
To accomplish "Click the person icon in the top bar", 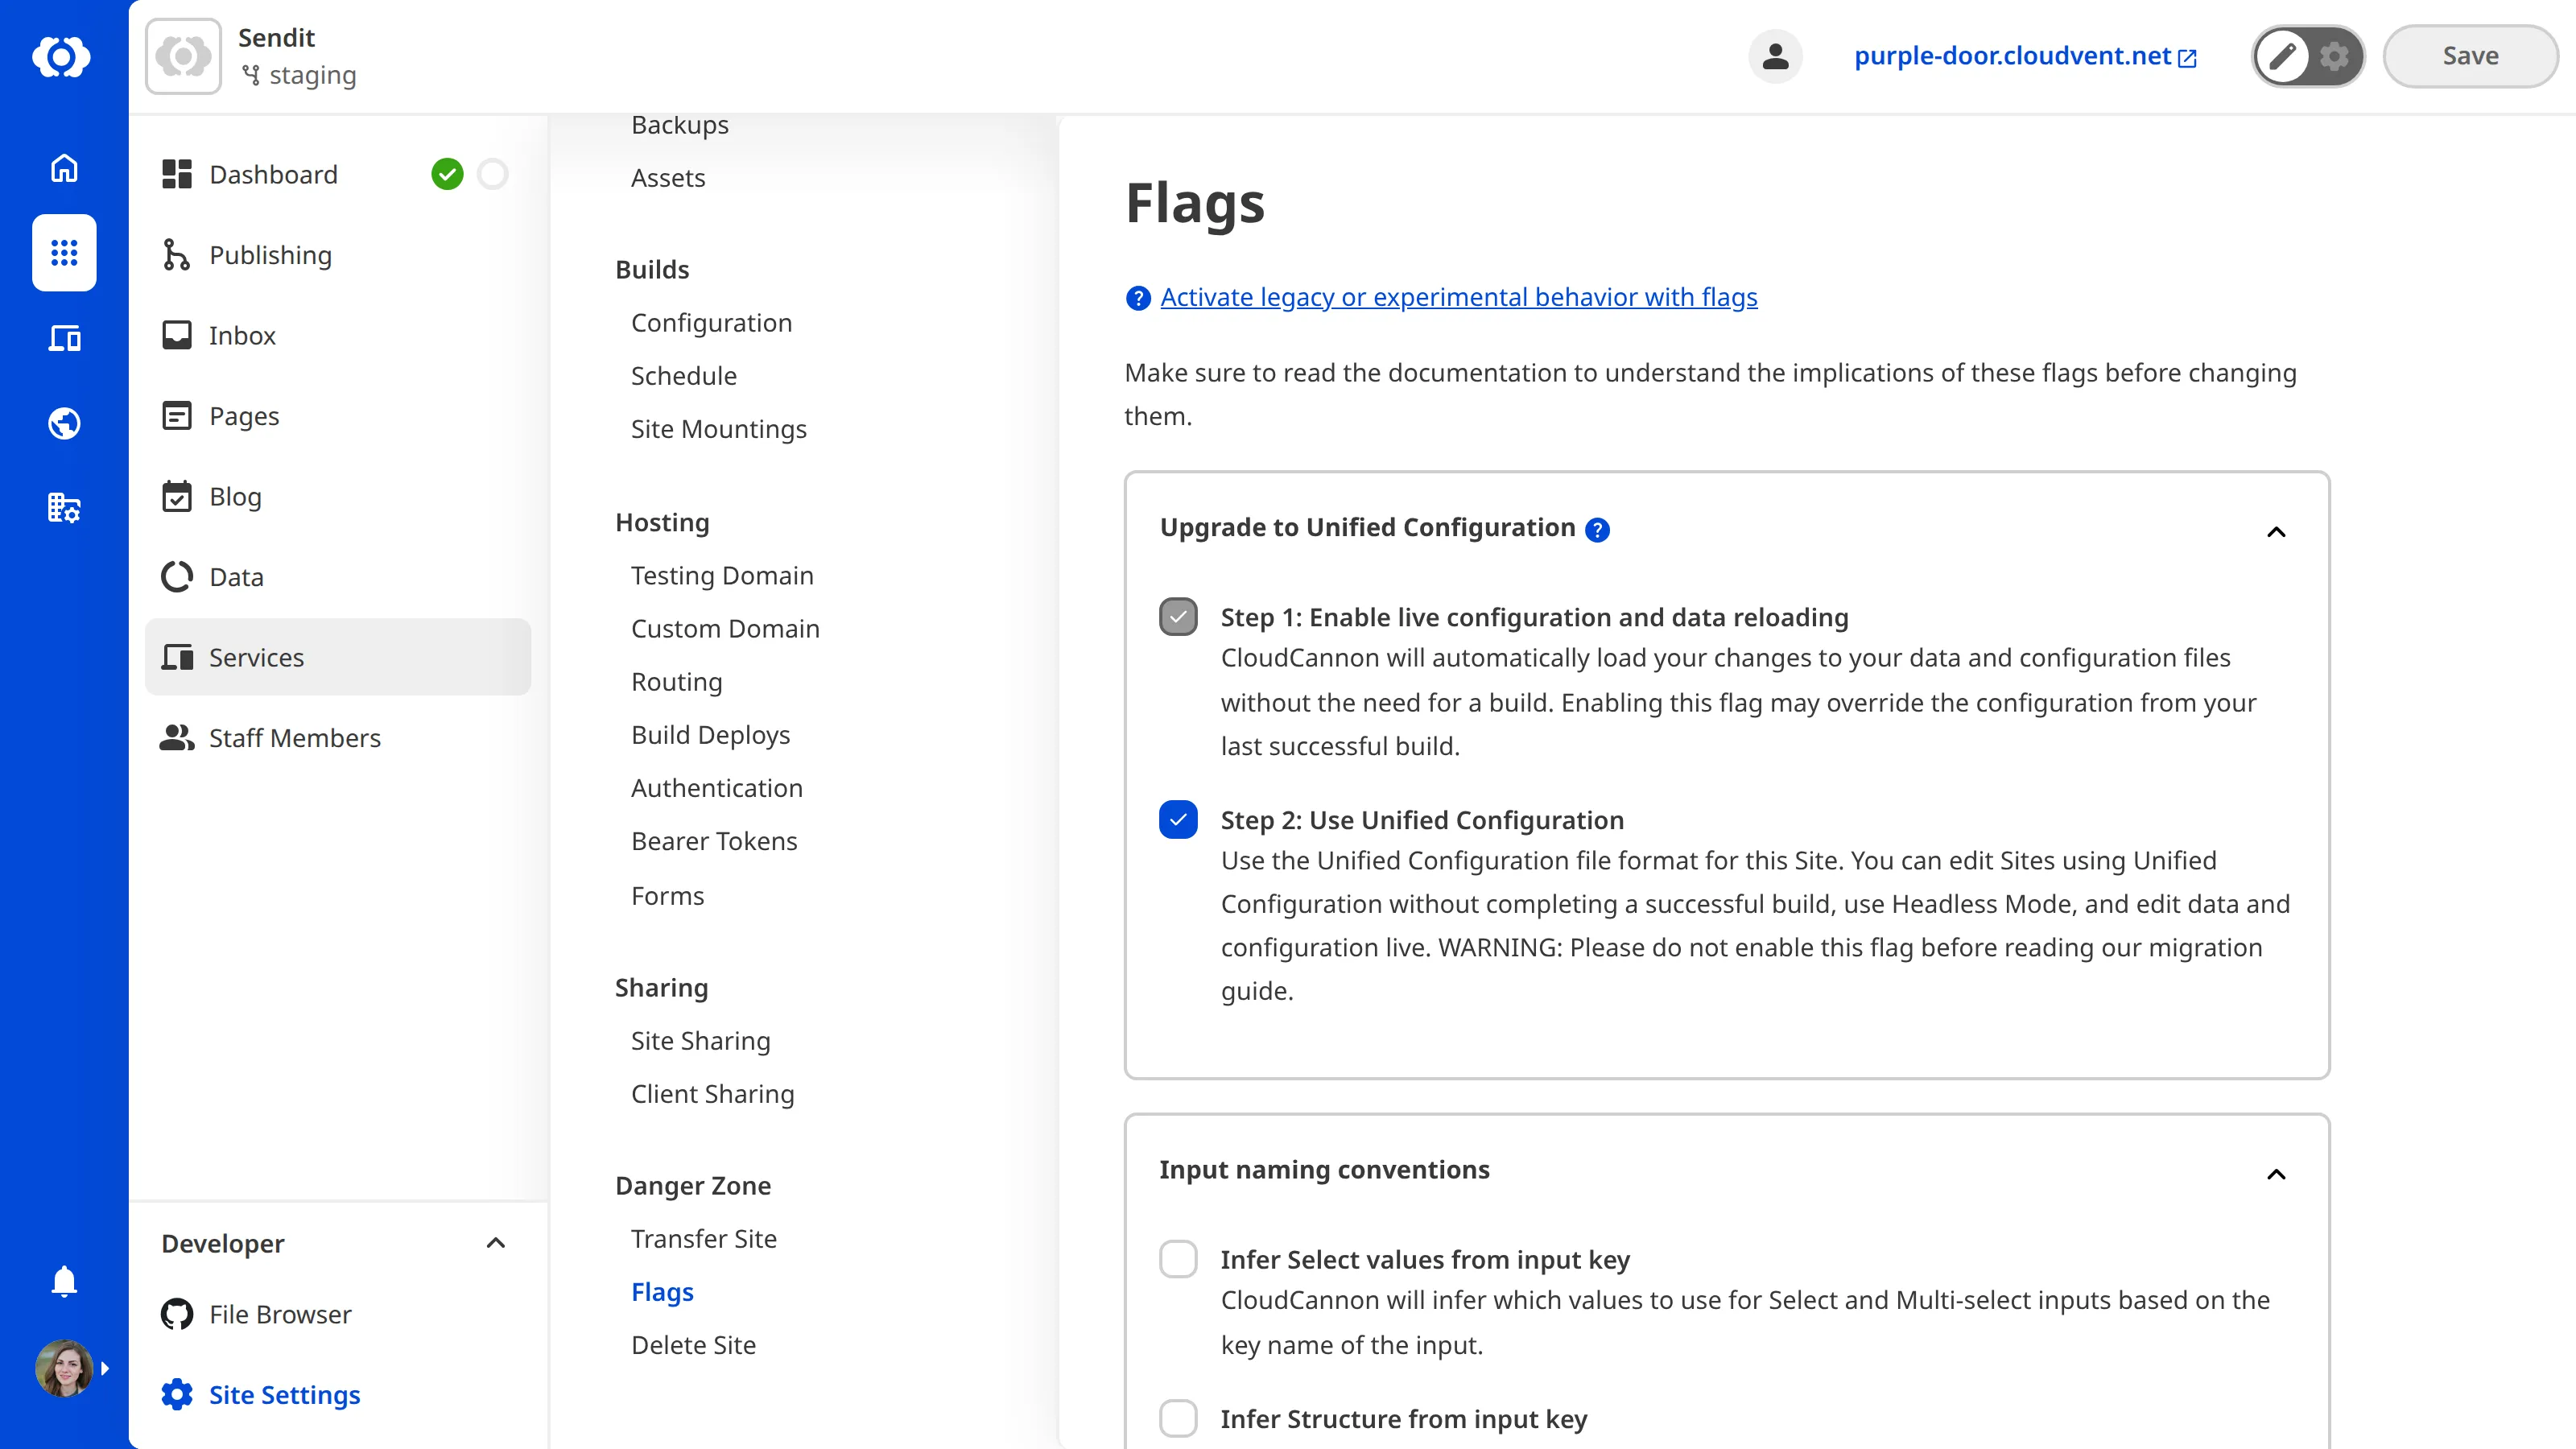I will point(1775,56).
